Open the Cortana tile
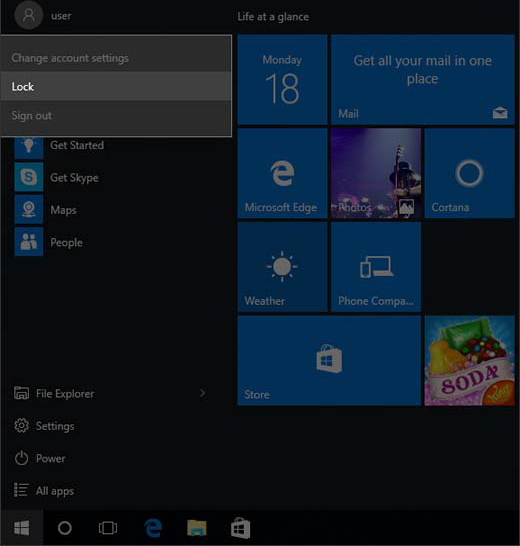This screenshot has height=546, width=520. tap(469, 173)
